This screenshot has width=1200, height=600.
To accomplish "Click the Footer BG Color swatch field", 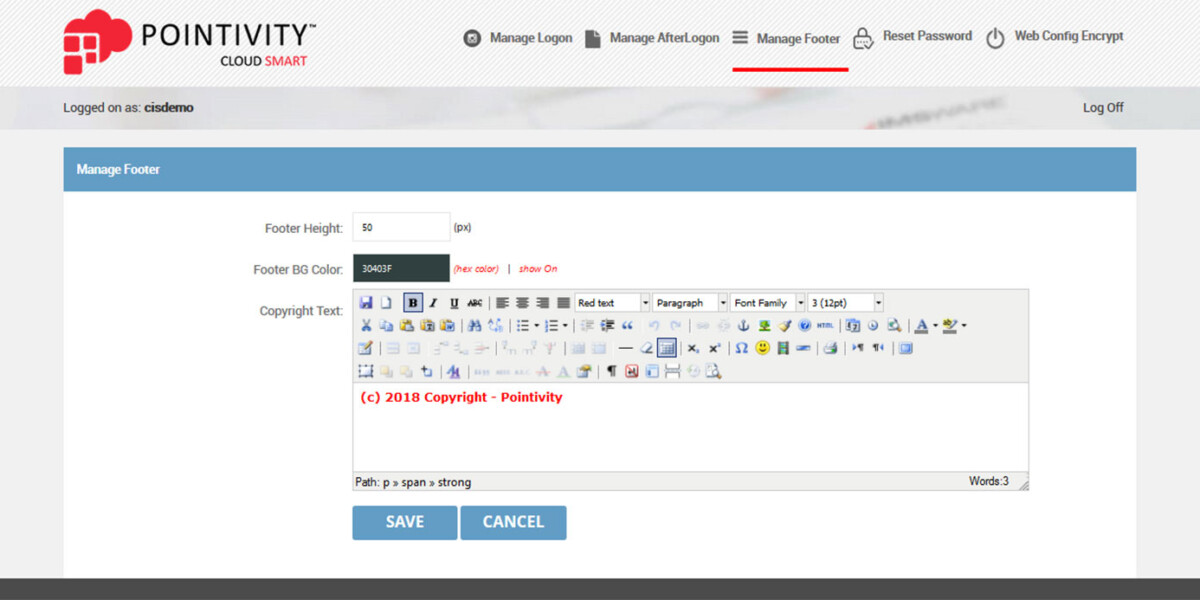I will point(401,269).
